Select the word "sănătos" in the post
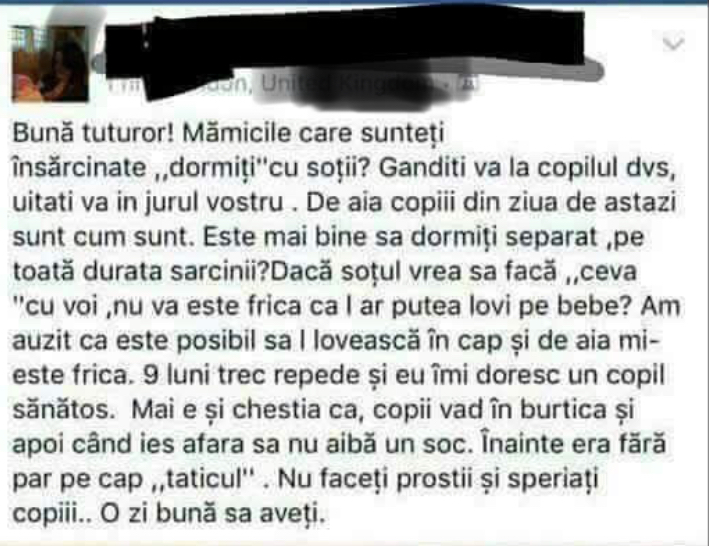The height and width of the screenshot is (546, 709). [x=60, y=410]
